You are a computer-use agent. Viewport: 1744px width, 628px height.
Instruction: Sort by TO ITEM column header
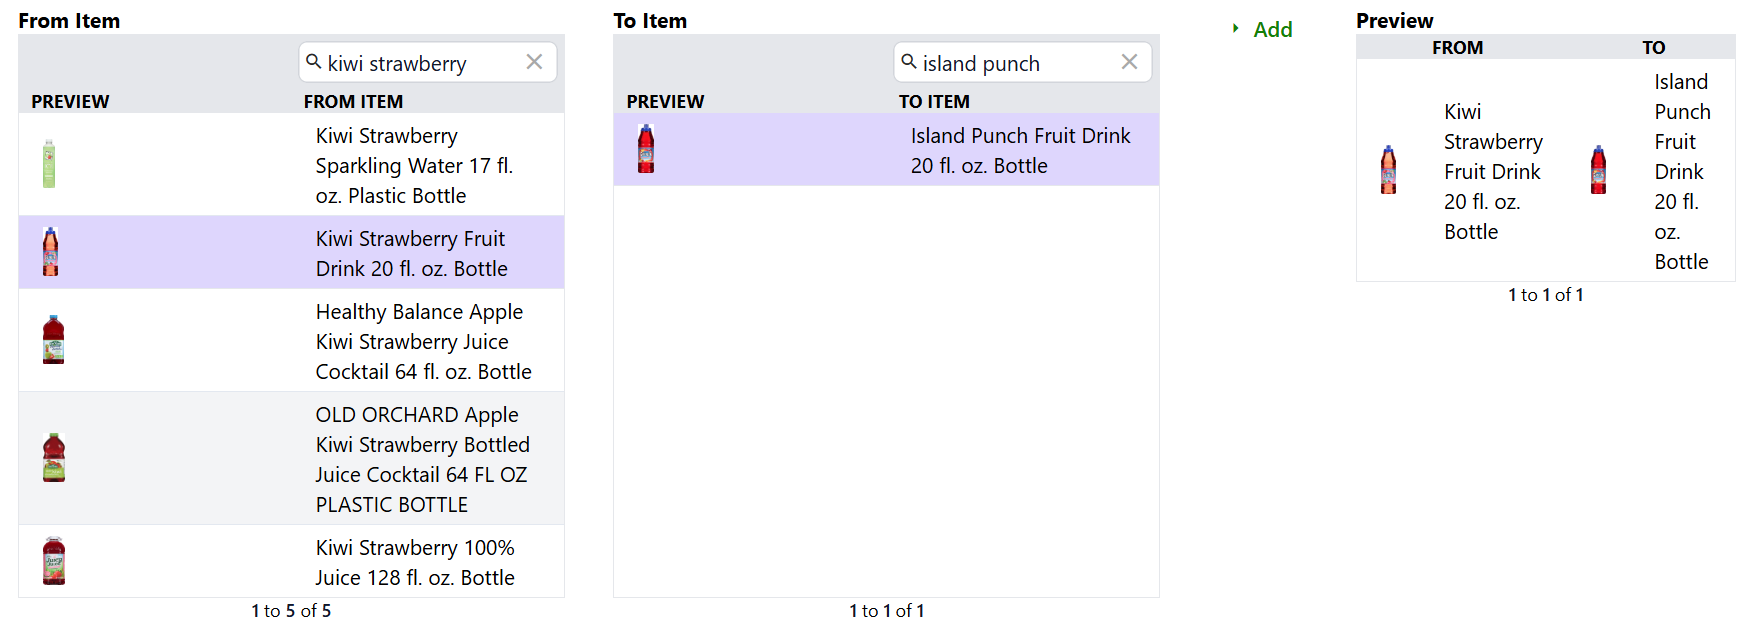934,101
